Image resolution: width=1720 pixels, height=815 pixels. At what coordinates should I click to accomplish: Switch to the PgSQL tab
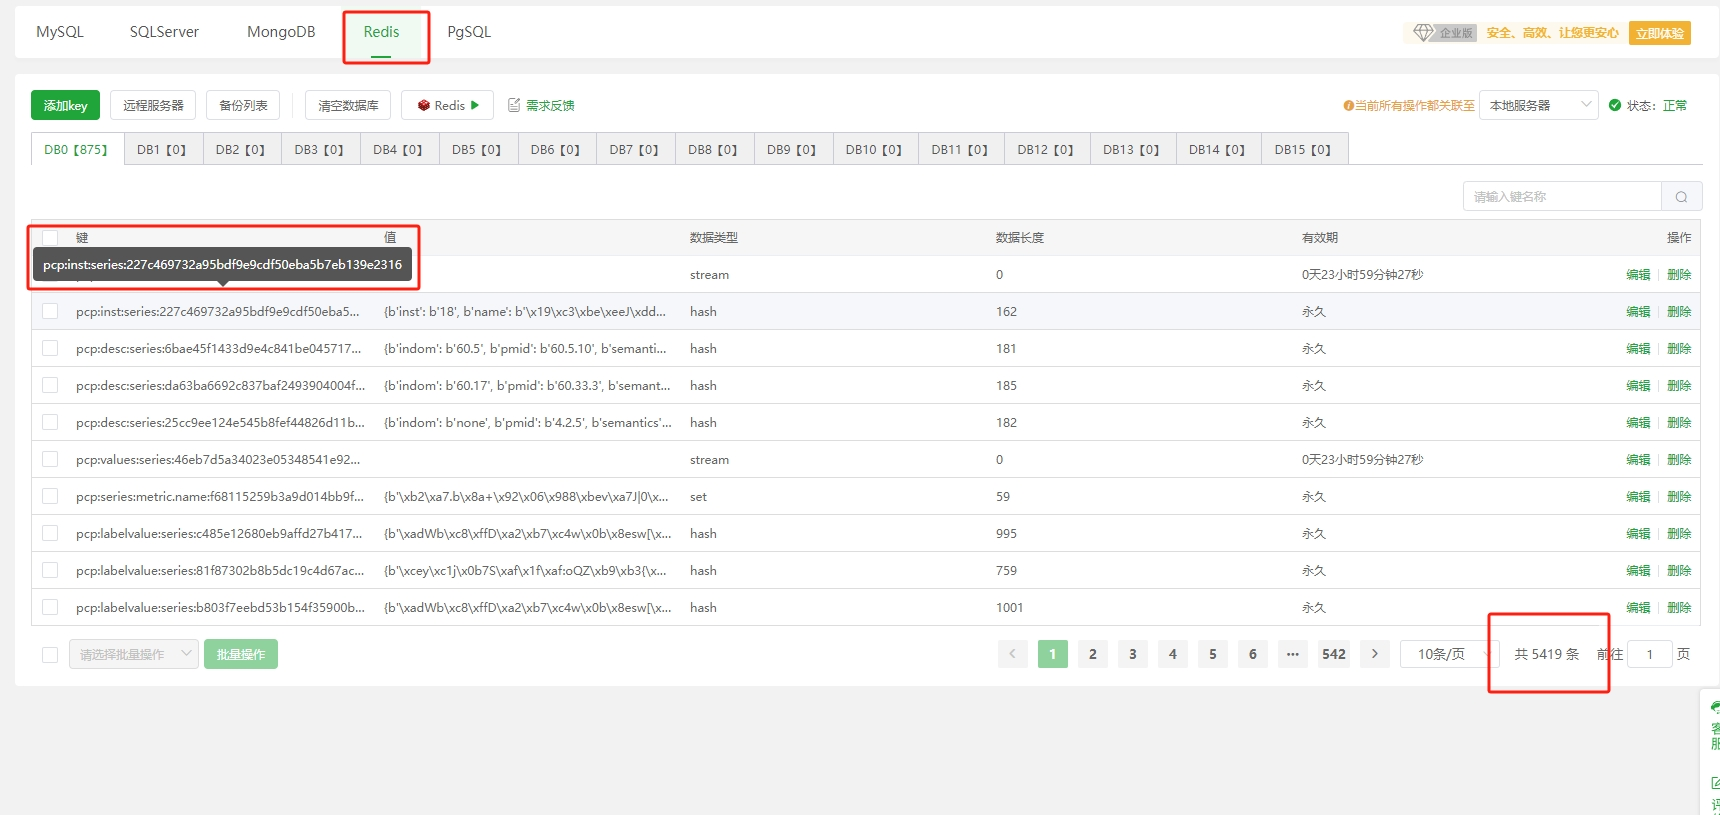pyautogui.click(x=469, y=32)
